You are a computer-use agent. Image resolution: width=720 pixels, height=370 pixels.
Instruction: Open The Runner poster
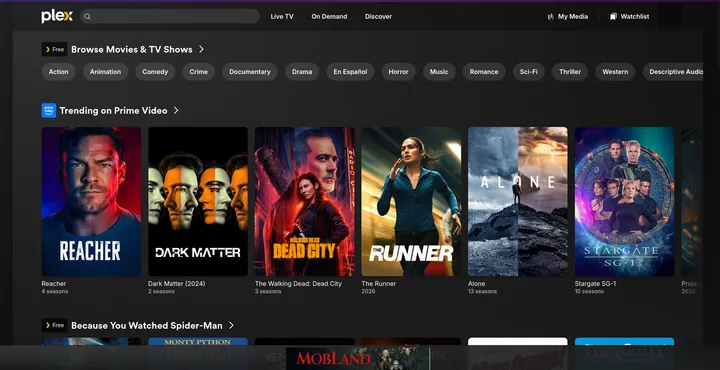click(x=411, y=202)
